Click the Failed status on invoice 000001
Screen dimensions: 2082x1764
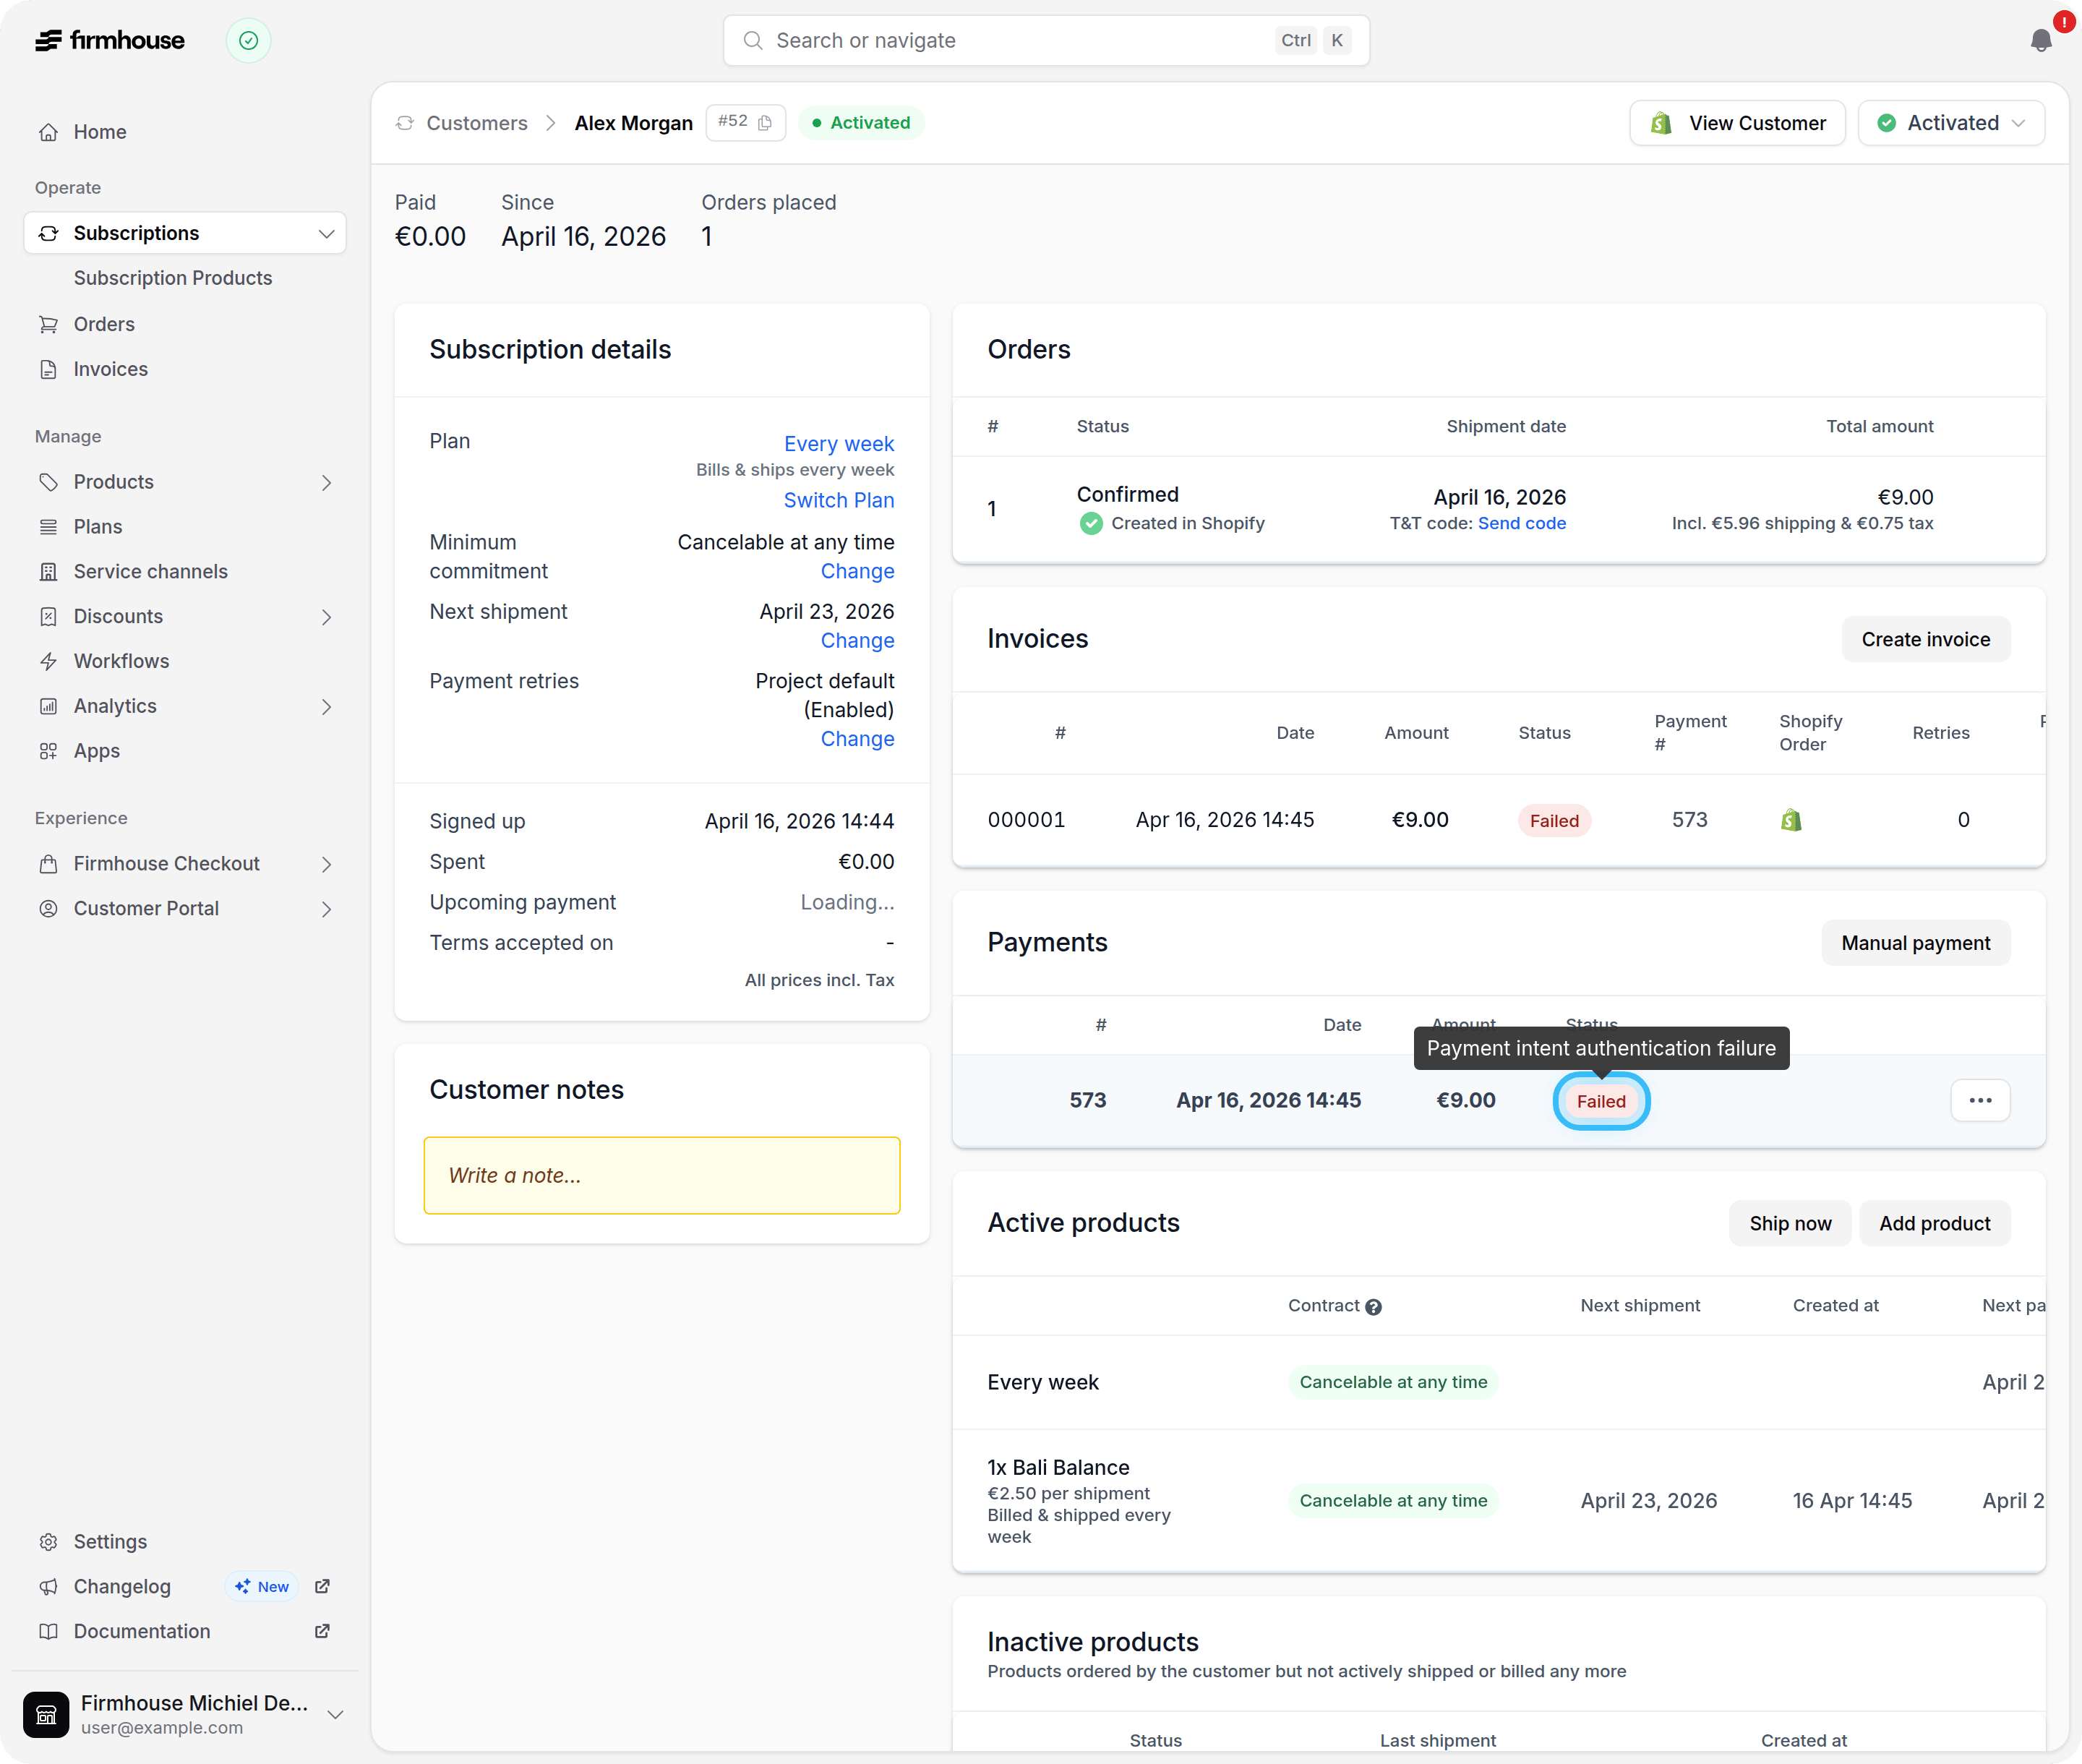coord(1554,821)
